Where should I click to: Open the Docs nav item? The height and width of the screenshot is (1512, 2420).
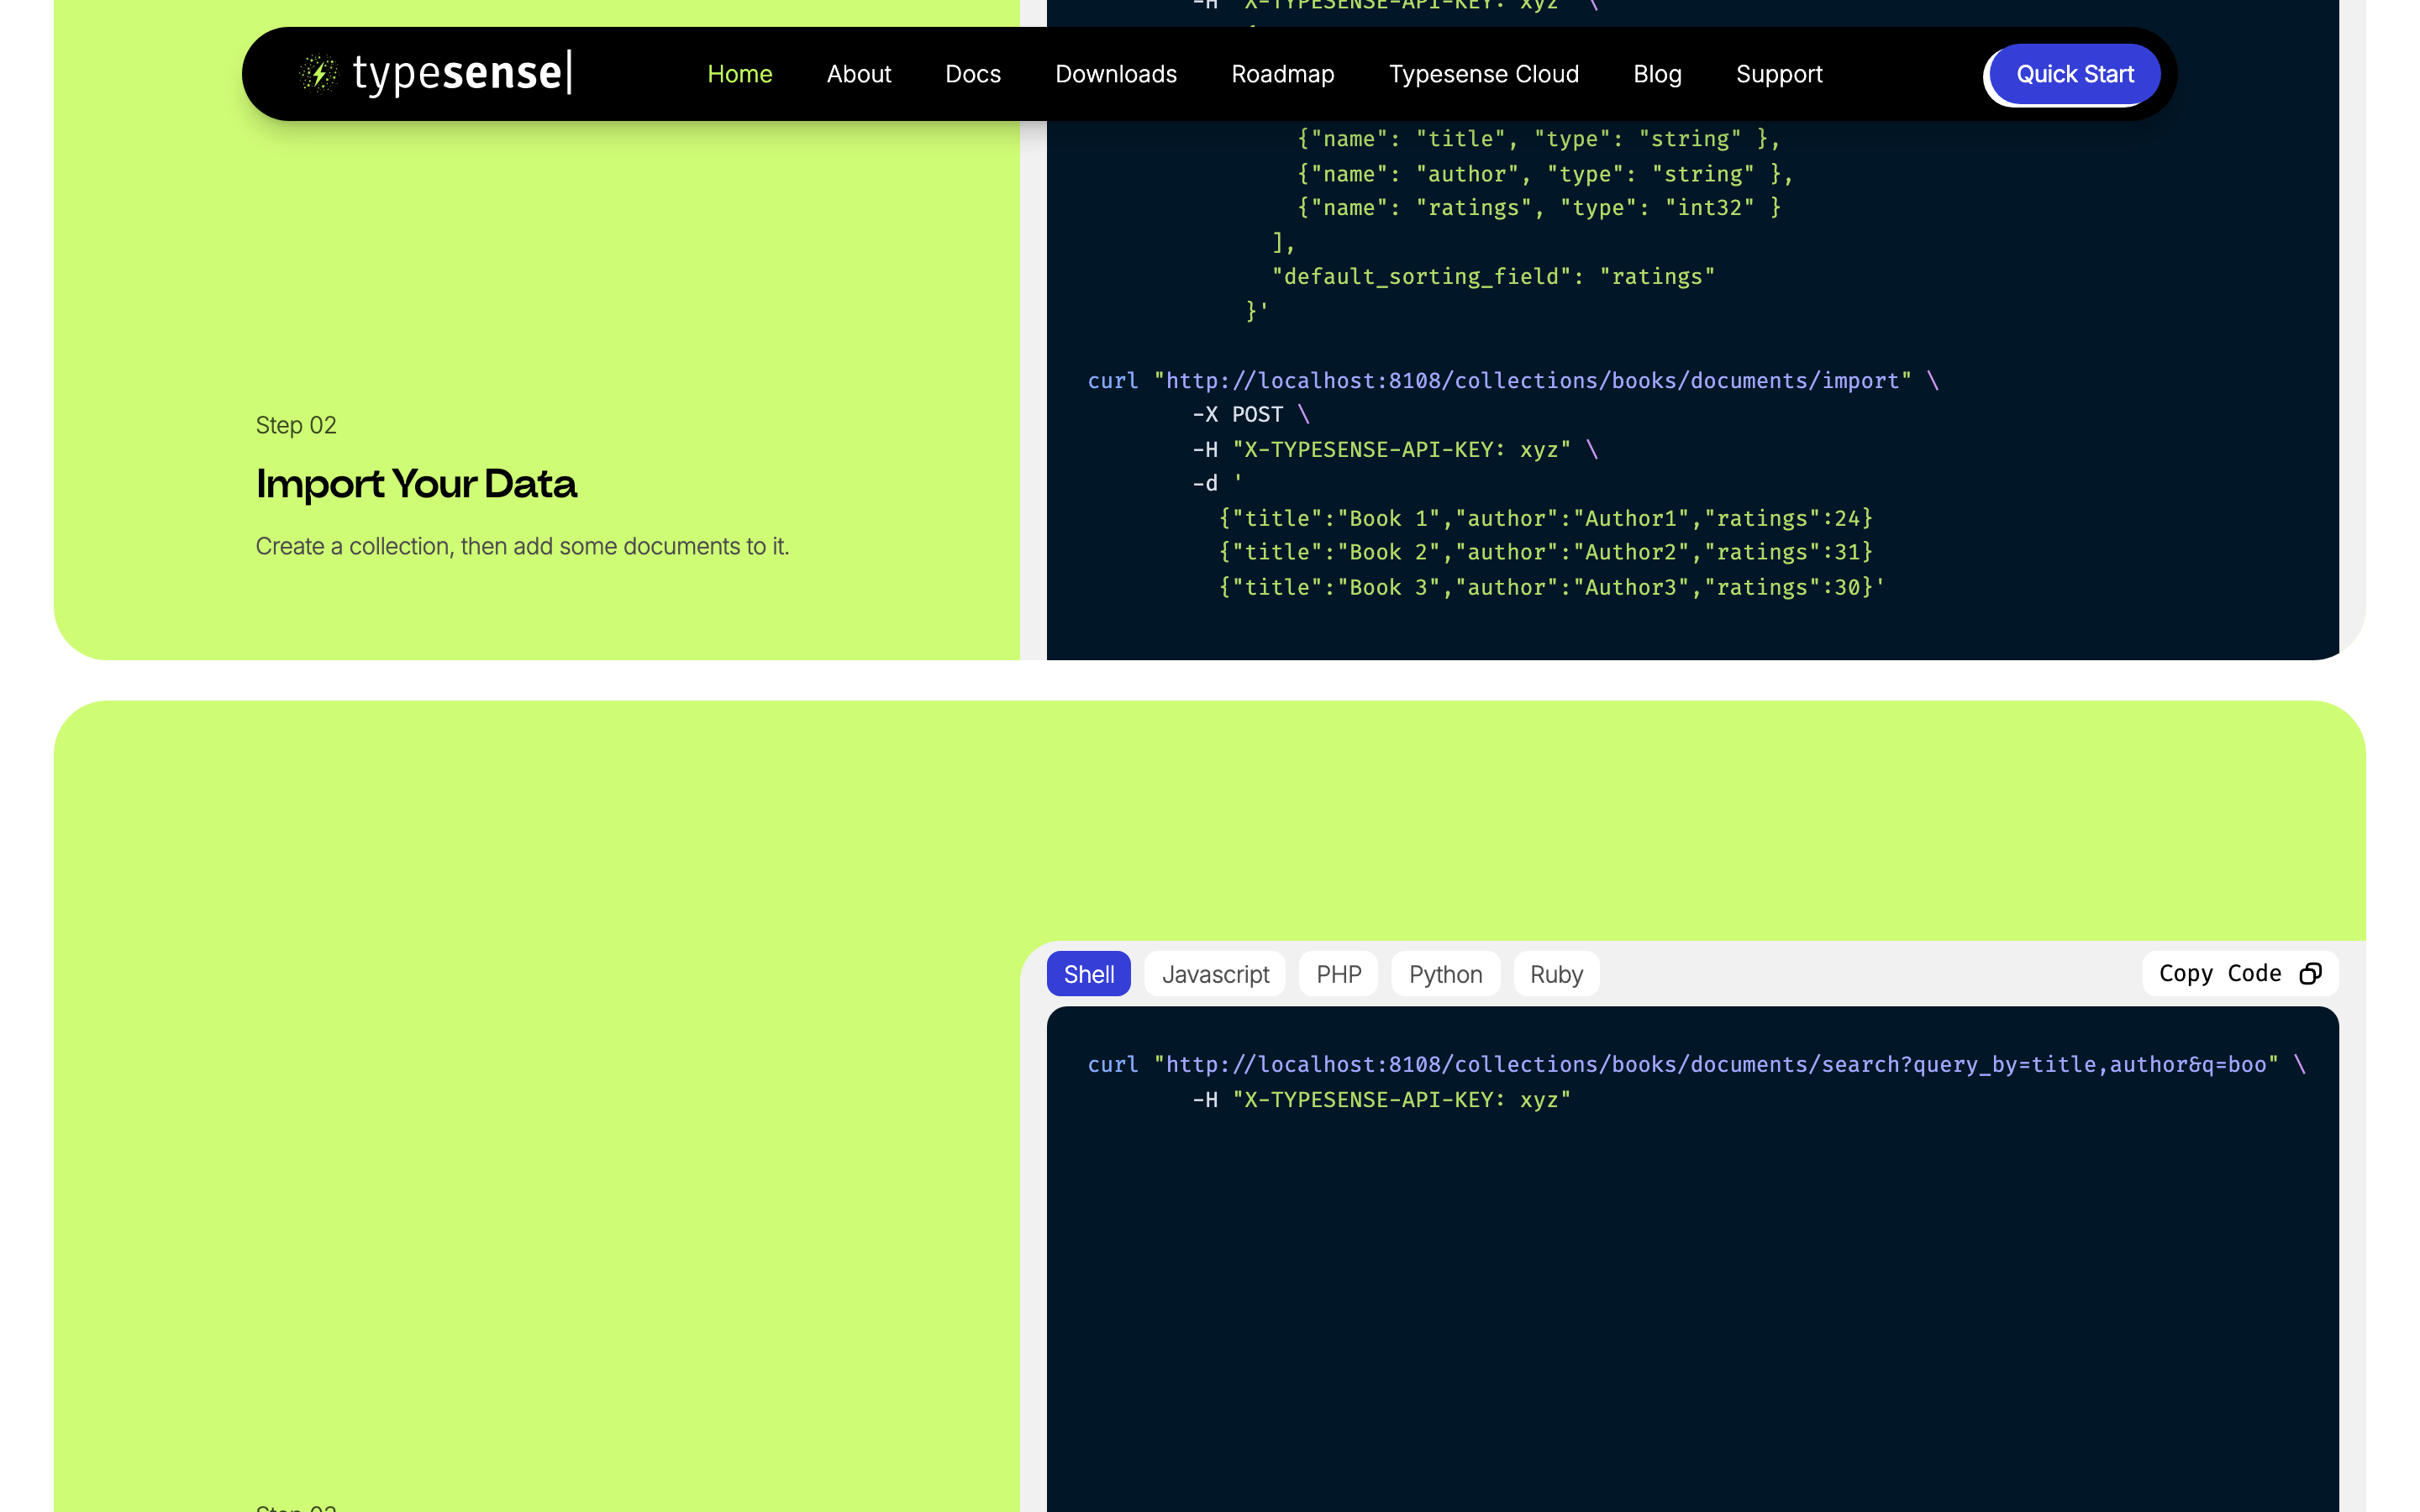pyautogui.click(x=973, y=74)
